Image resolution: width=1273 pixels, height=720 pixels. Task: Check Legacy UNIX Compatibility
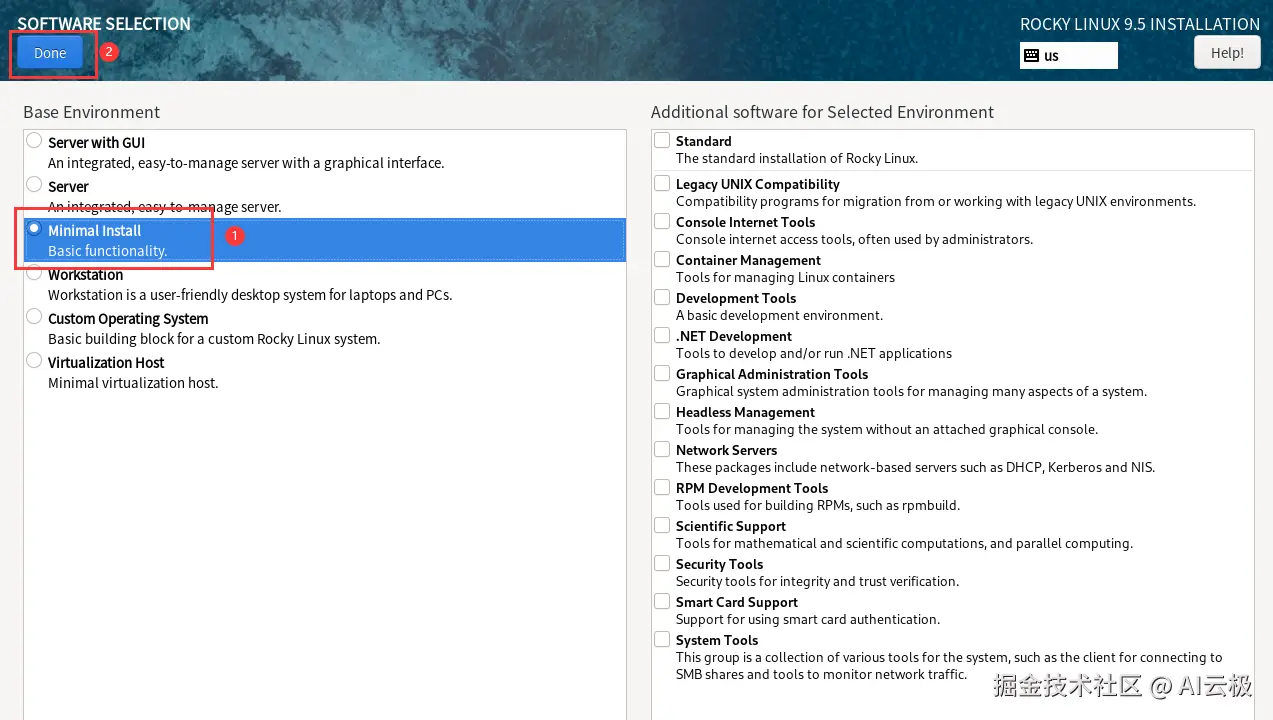[662, 183]
